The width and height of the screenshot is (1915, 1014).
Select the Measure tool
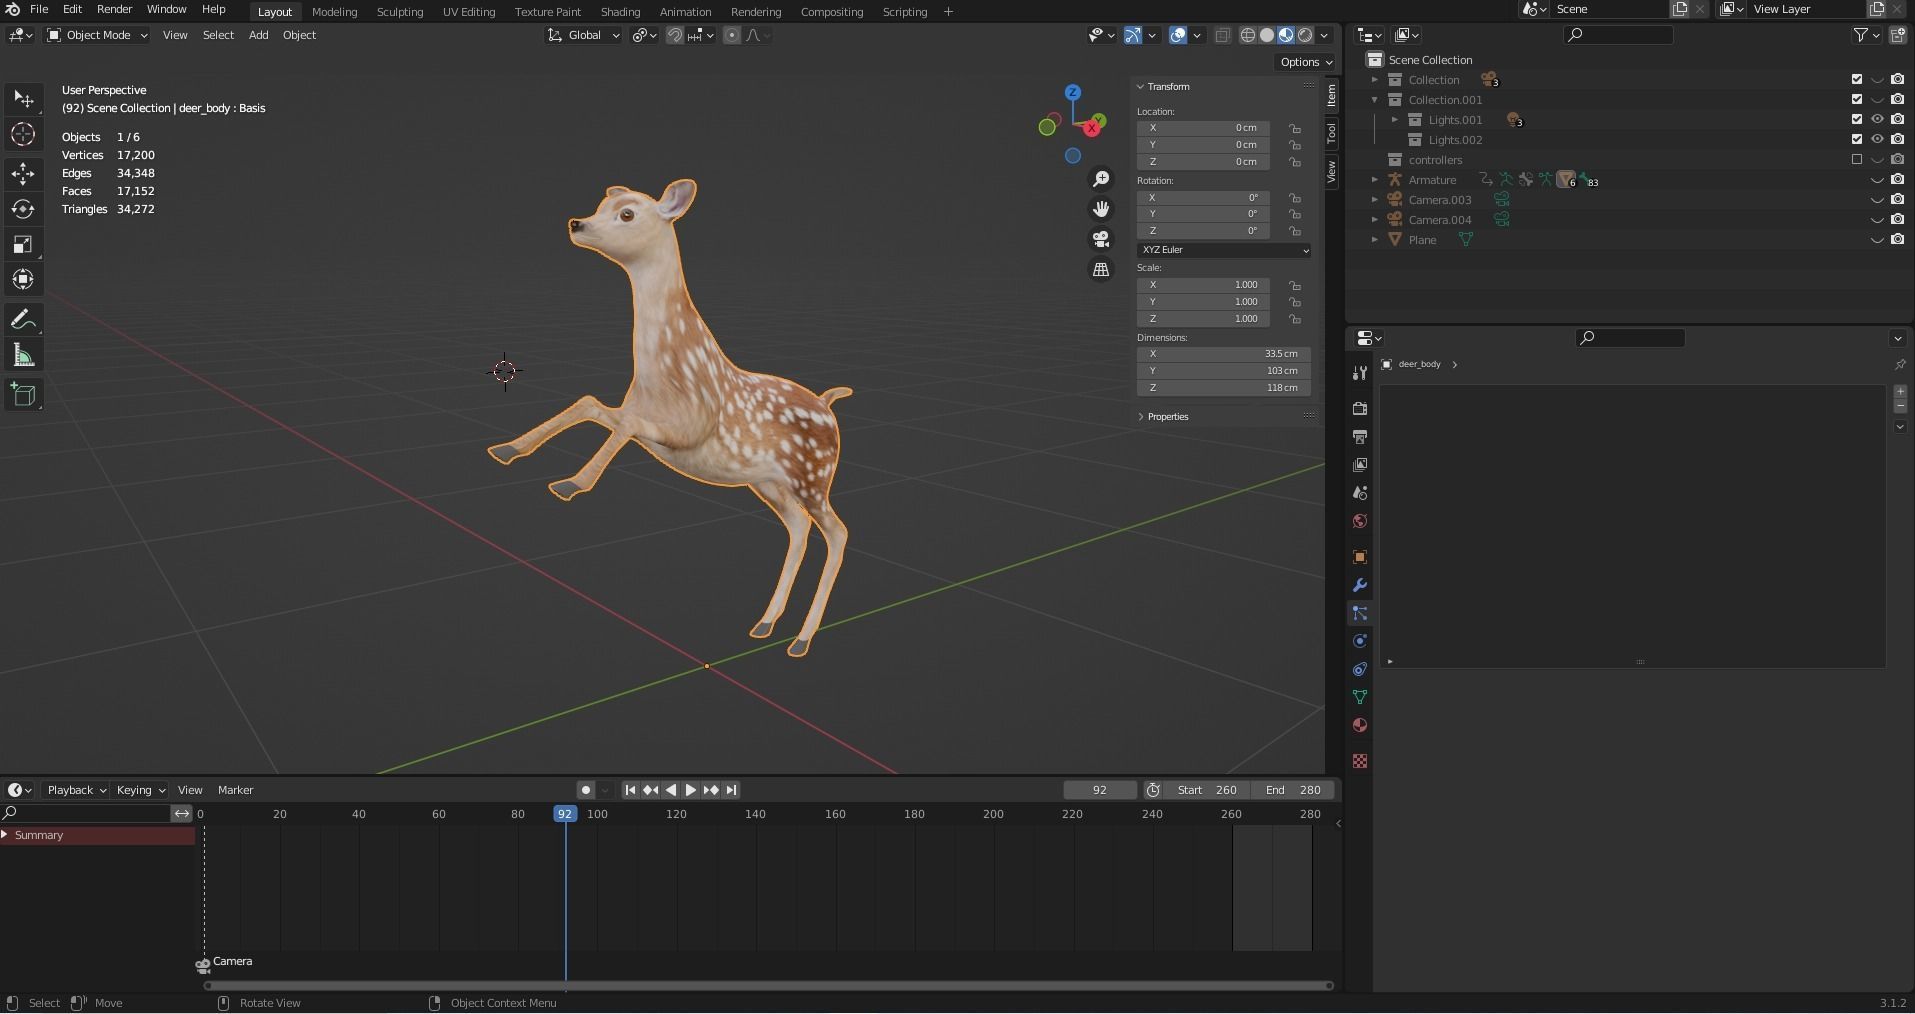coord(23,355)
